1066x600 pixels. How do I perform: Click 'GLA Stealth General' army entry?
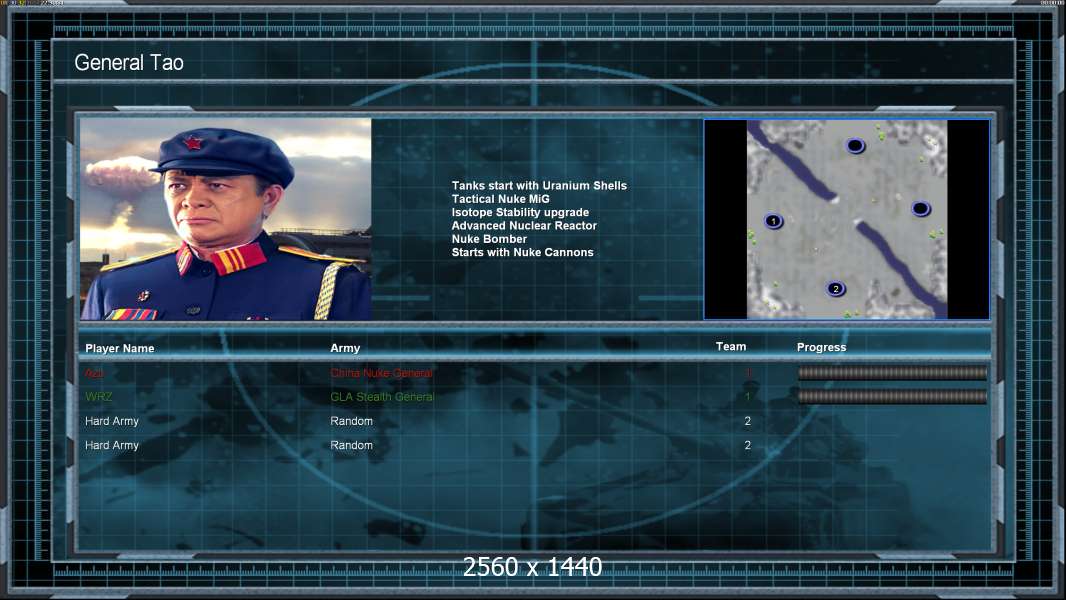(x=382, y=397)
